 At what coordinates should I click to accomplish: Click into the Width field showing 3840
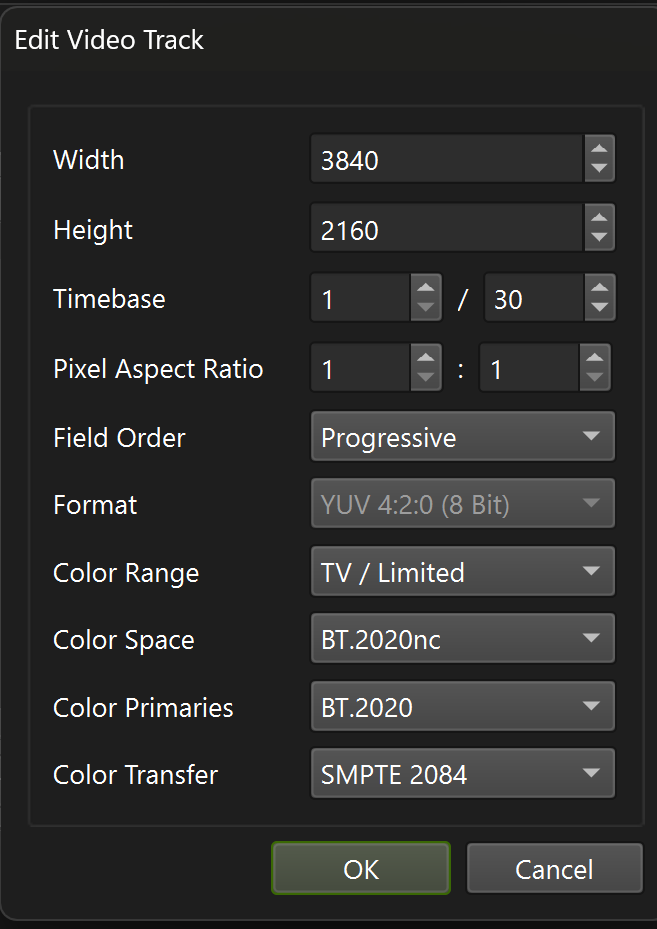(446, 160)
